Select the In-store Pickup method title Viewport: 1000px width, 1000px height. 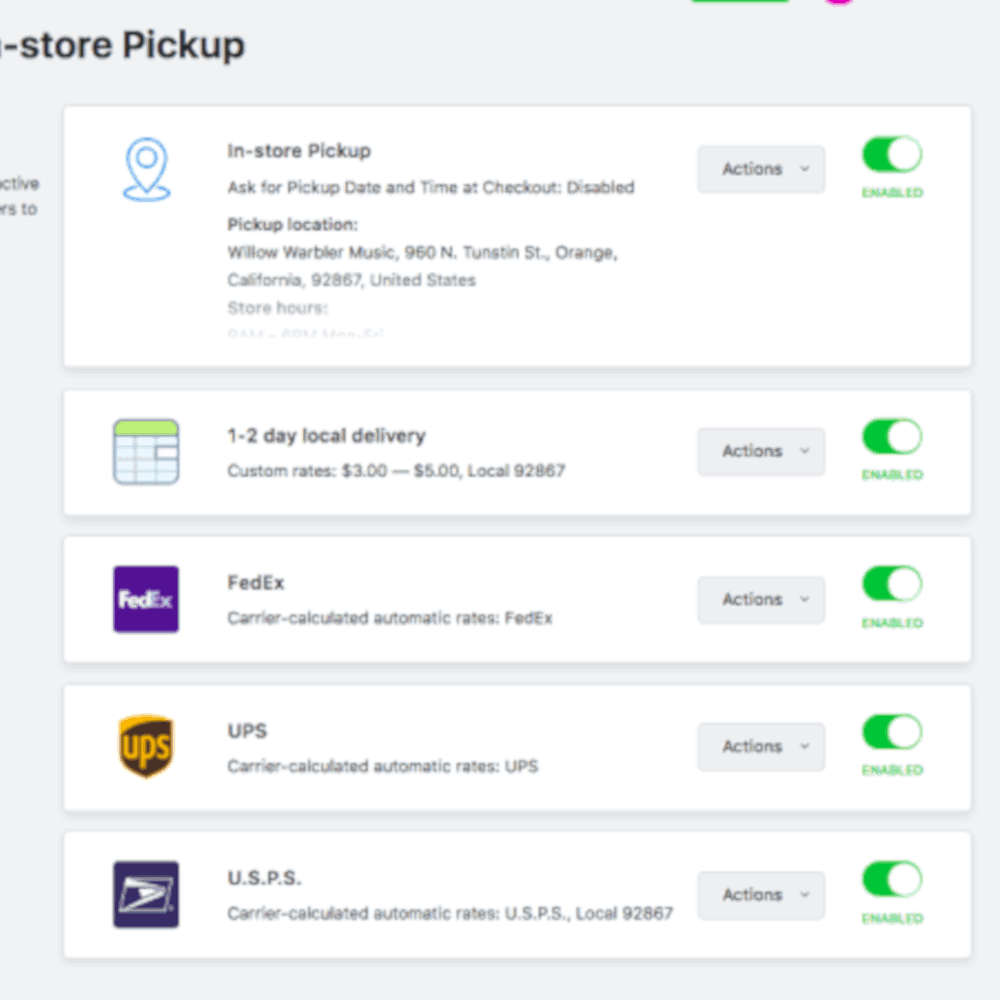(297, 150)
